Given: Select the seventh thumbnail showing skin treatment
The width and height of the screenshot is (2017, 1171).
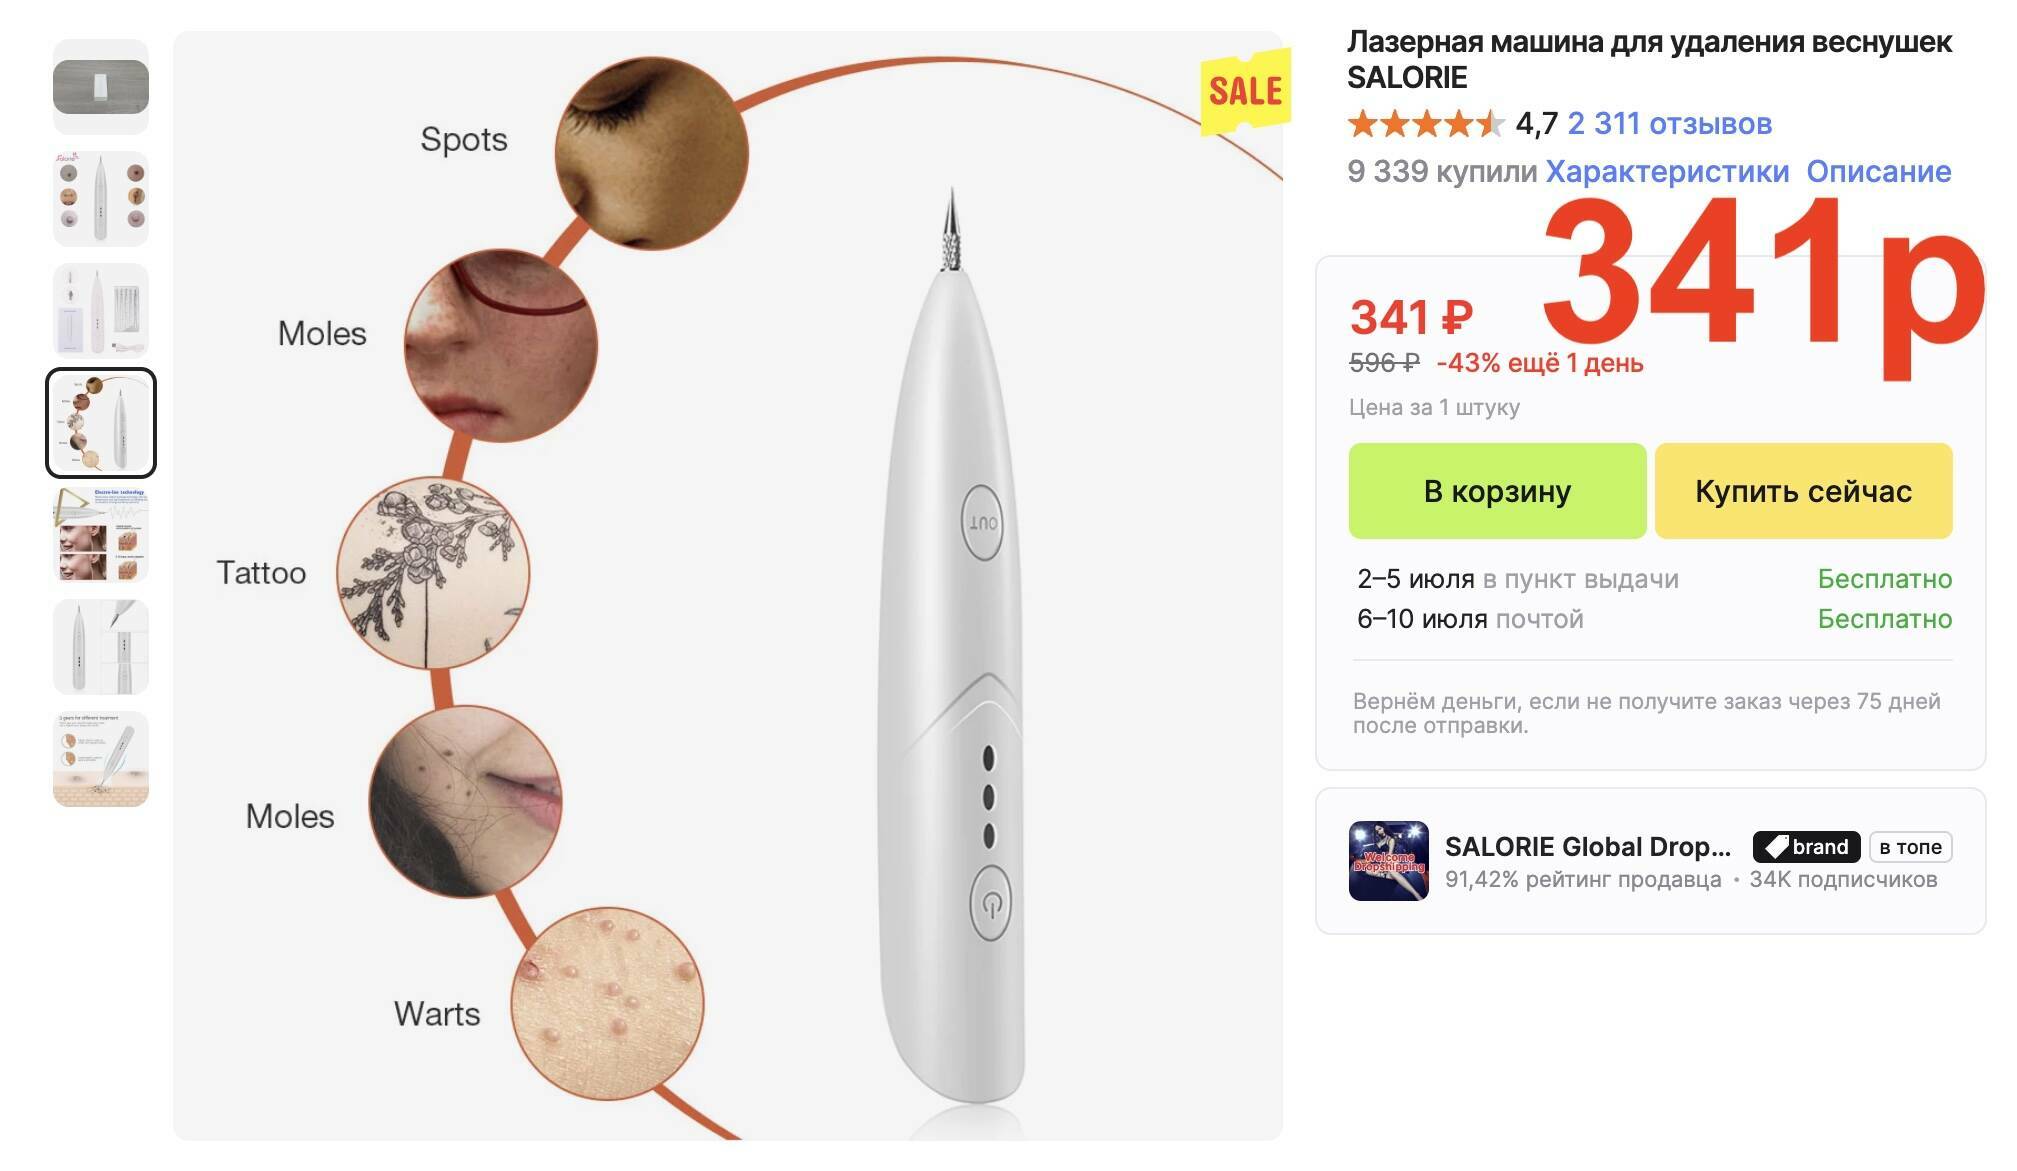Looking at the screenshot, I should pyautogui.click(x=101, y=759).
